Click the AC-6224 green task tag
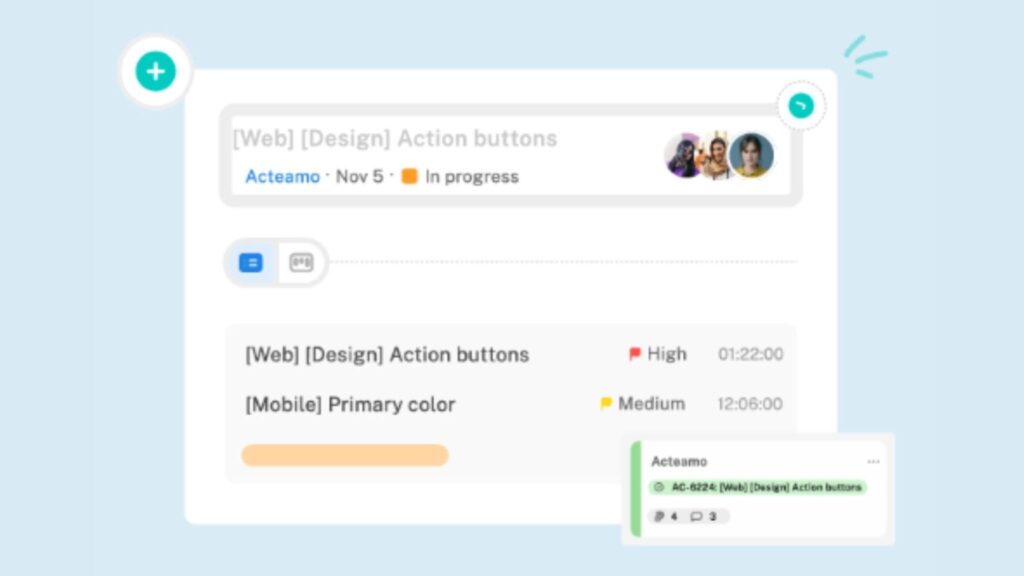The width and height of the screenshot is (1024, 576). coord(758,488)
